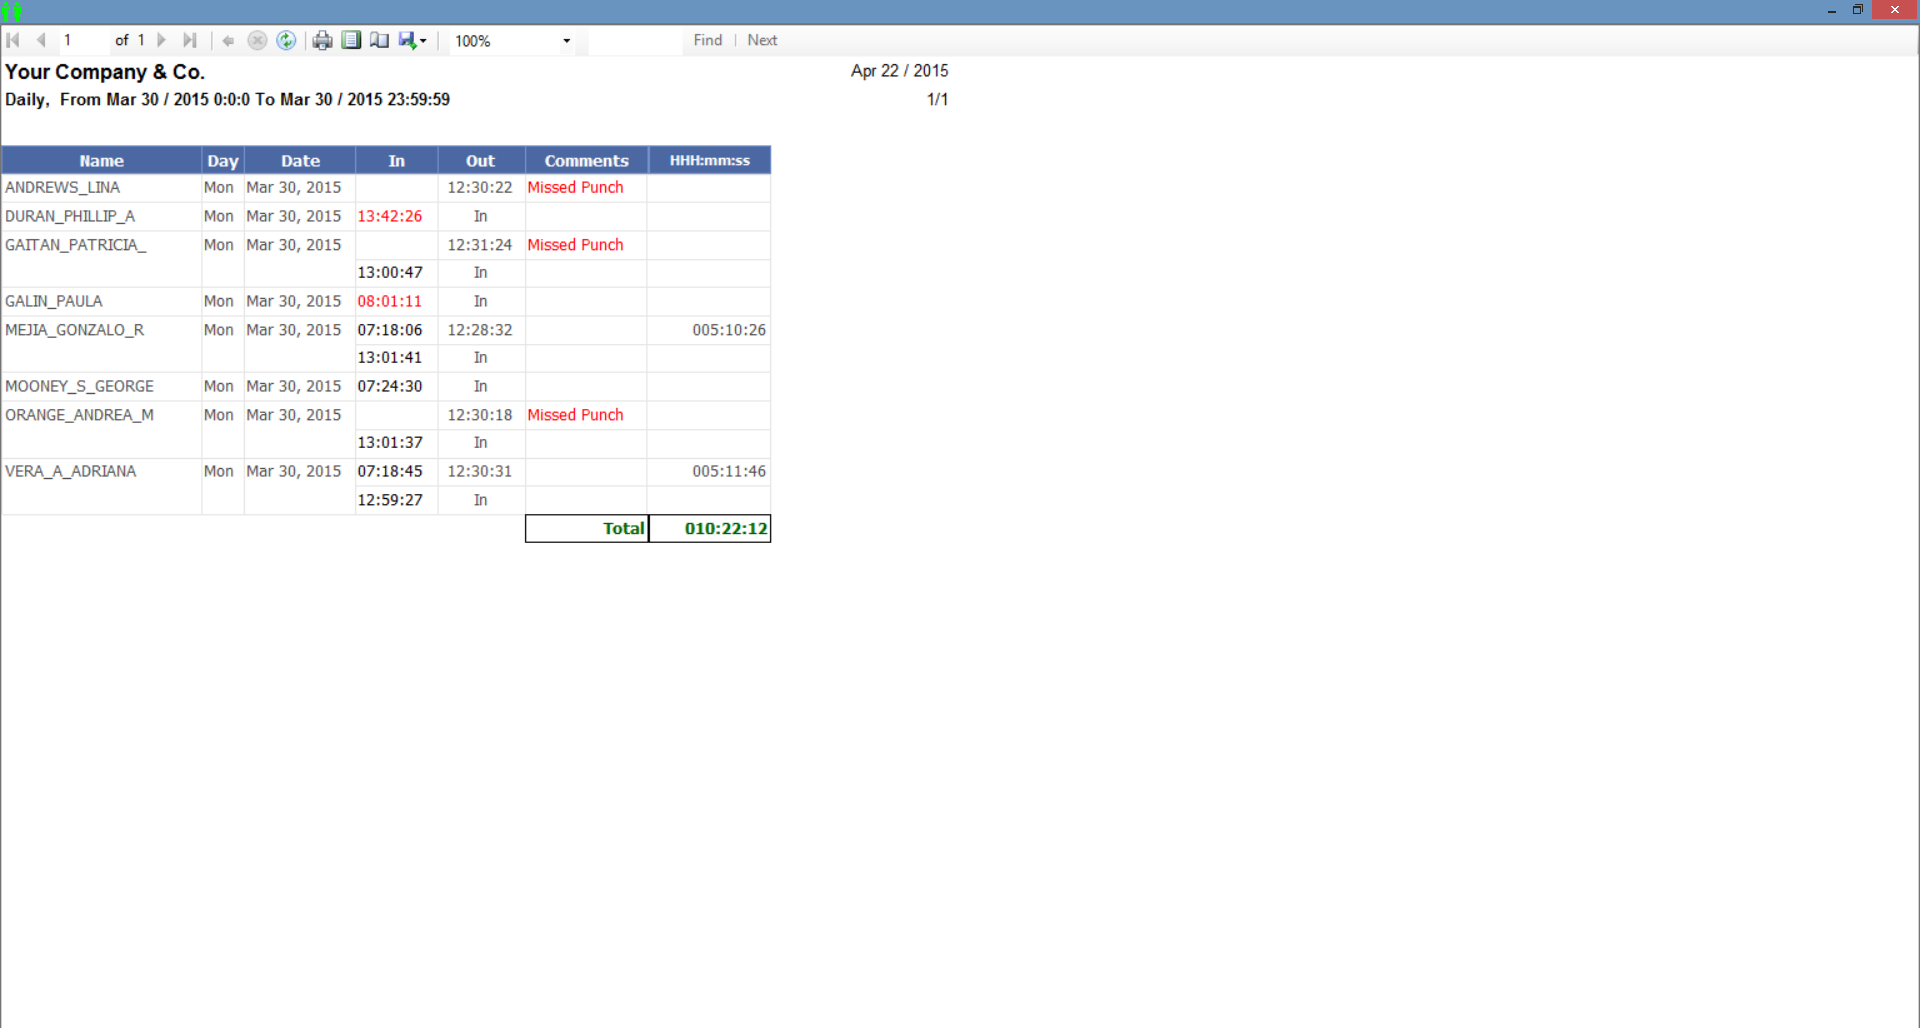This screenshot has width=1920, height=1028.
Task: Close the report viewer window
Action: point(1895,10)
